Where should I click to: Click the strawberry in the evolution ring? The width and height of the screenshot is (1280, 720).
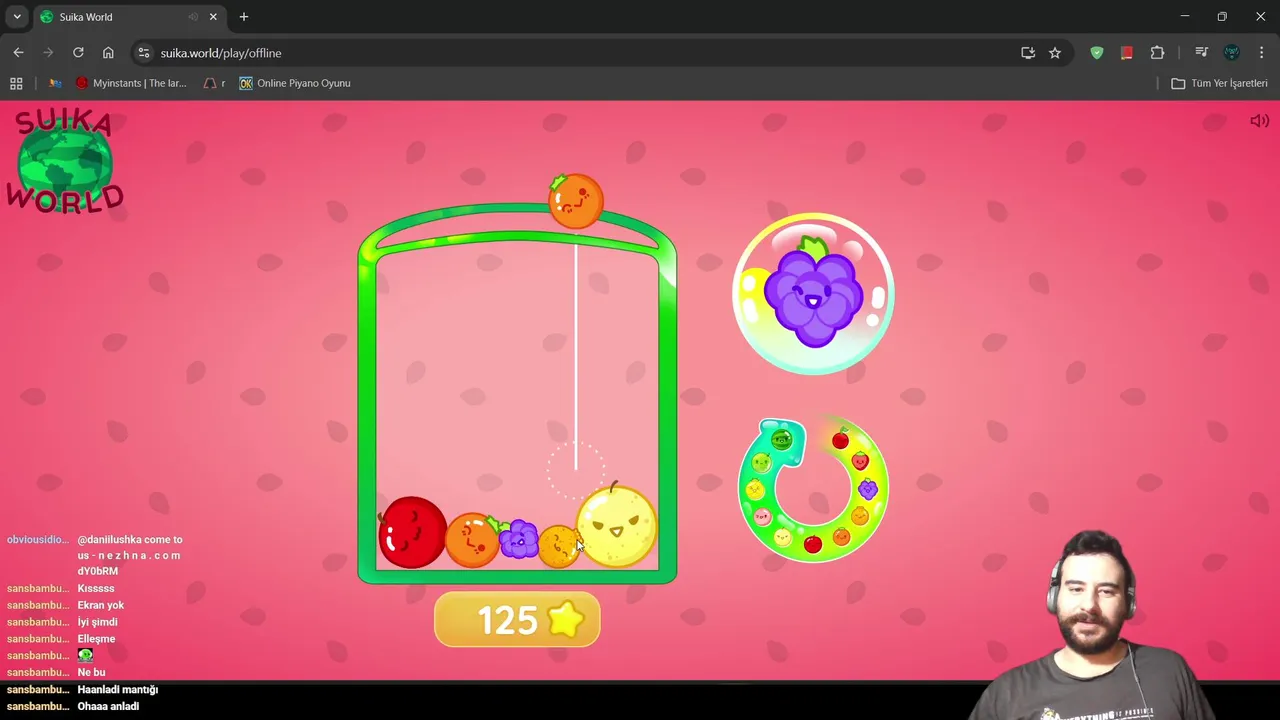(860, 461)
